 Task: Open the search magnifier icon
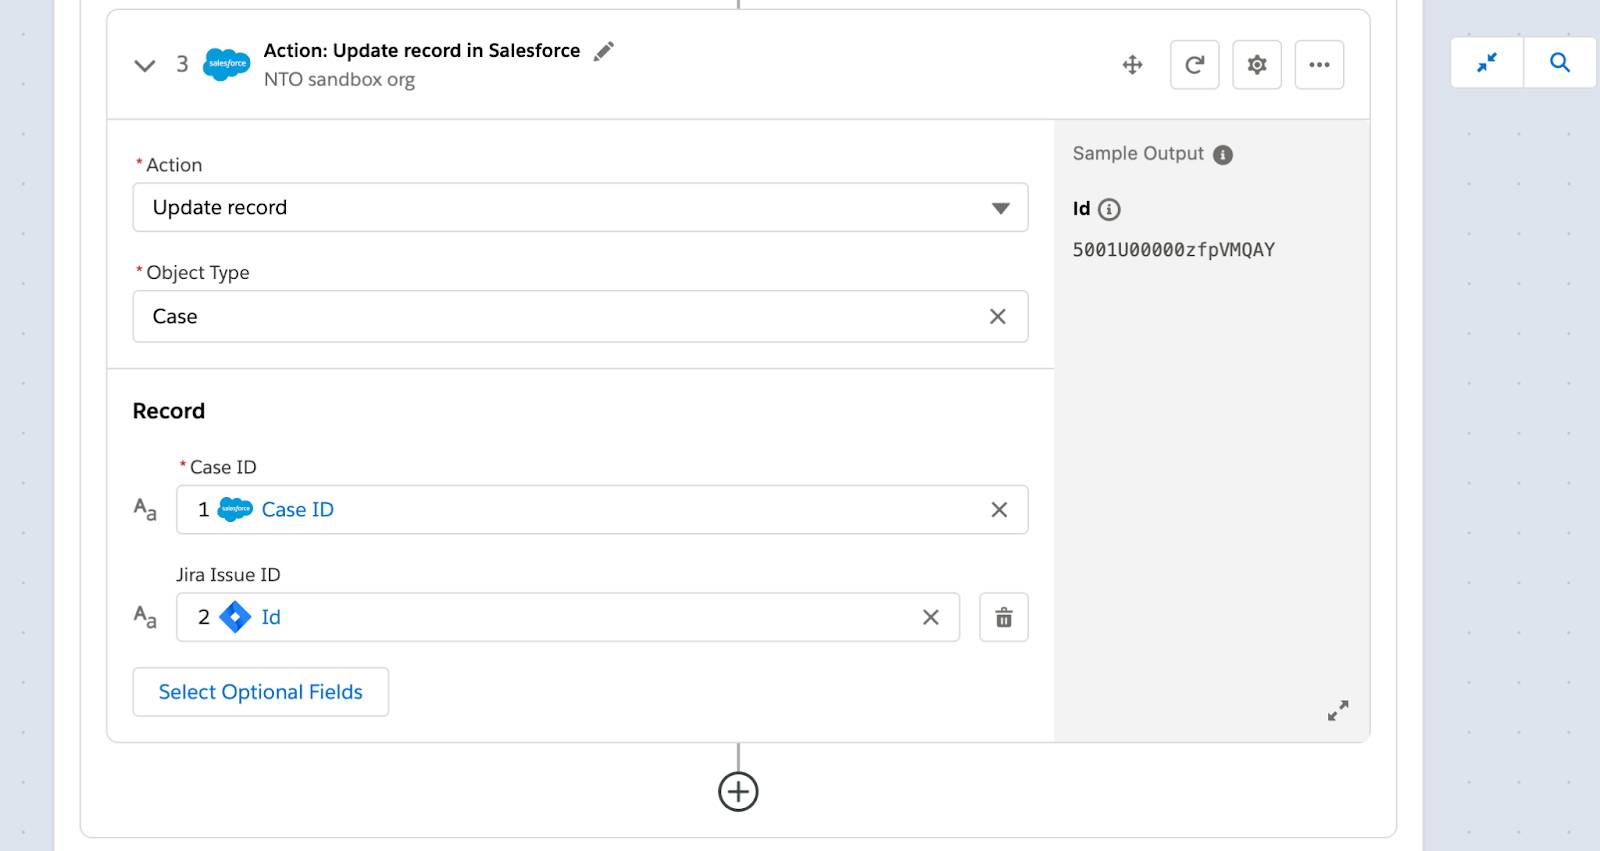[x=1560, y=62]
